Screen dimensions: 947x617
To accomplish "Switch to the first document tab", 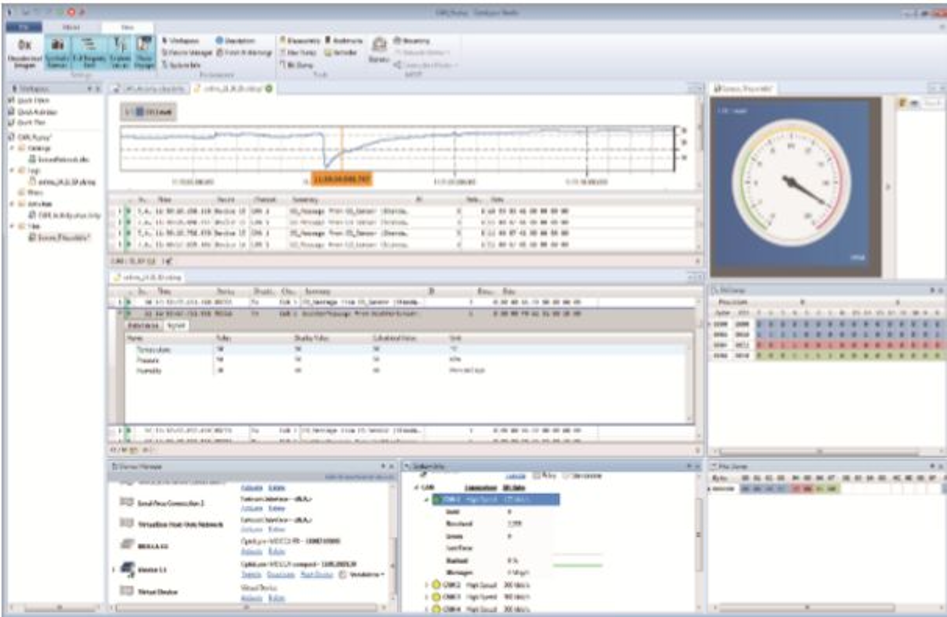I will pyautogui.click(x=149, y=89).
